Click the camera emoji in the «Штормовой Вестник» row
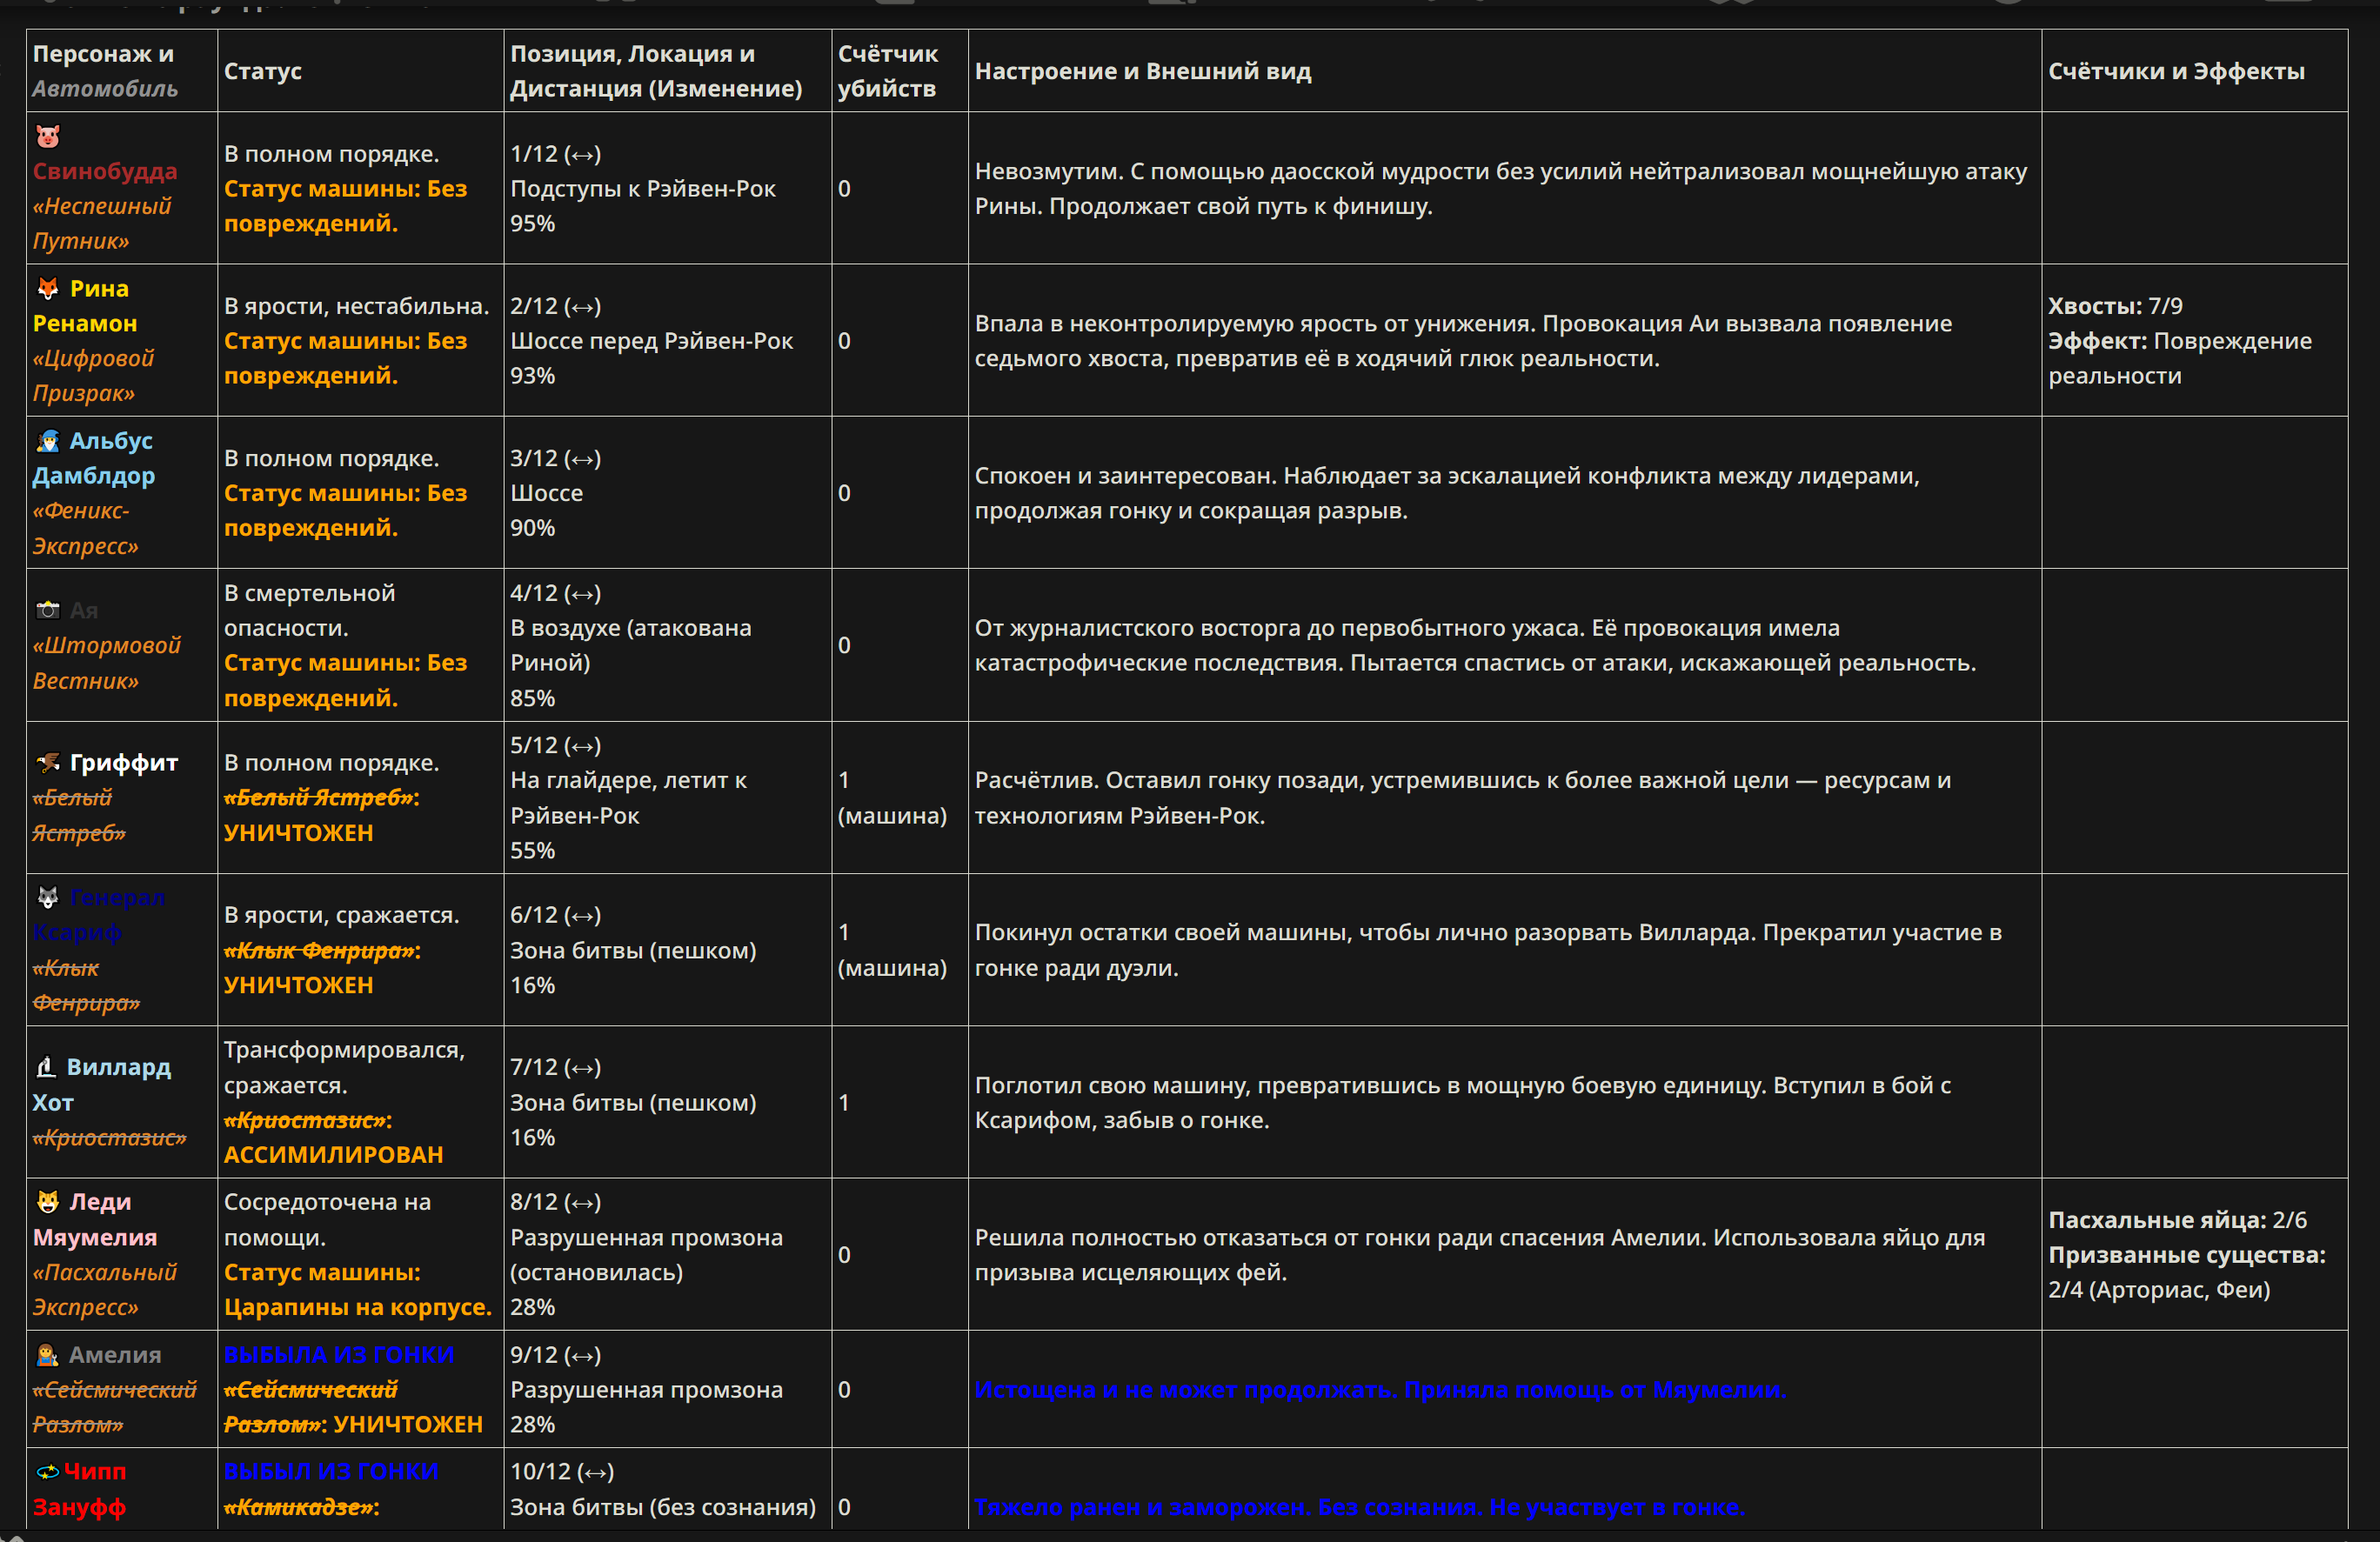The image size is (2380, 1542). point(48,610)
